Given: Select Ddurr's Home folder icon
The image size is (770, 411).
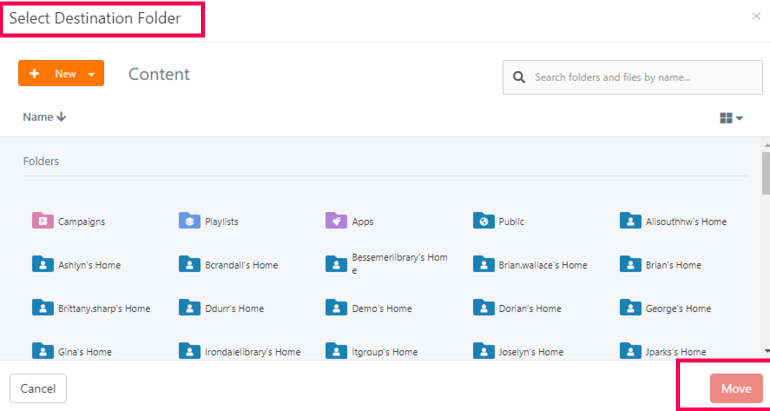Looking at the screenshot, I should pyautogui.click(x=189, y=308).
